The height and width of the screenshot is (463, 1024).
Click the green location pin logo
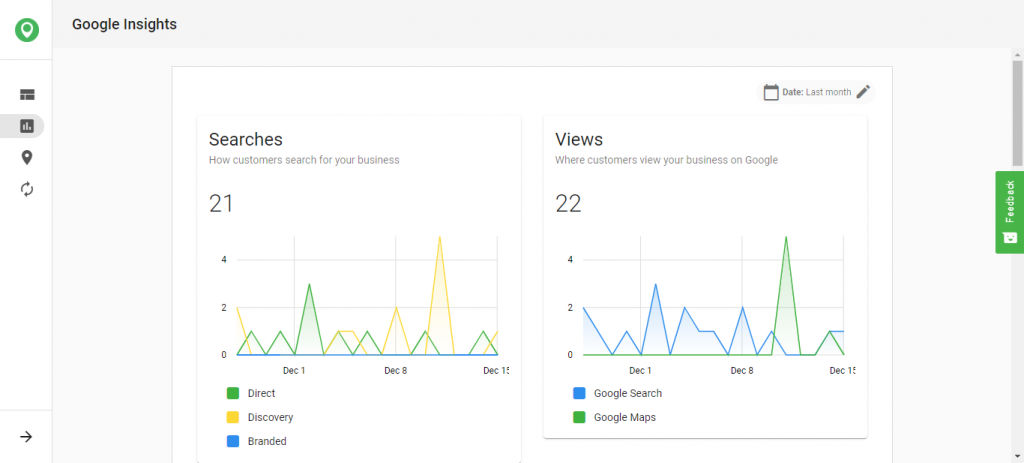point(27,29)
